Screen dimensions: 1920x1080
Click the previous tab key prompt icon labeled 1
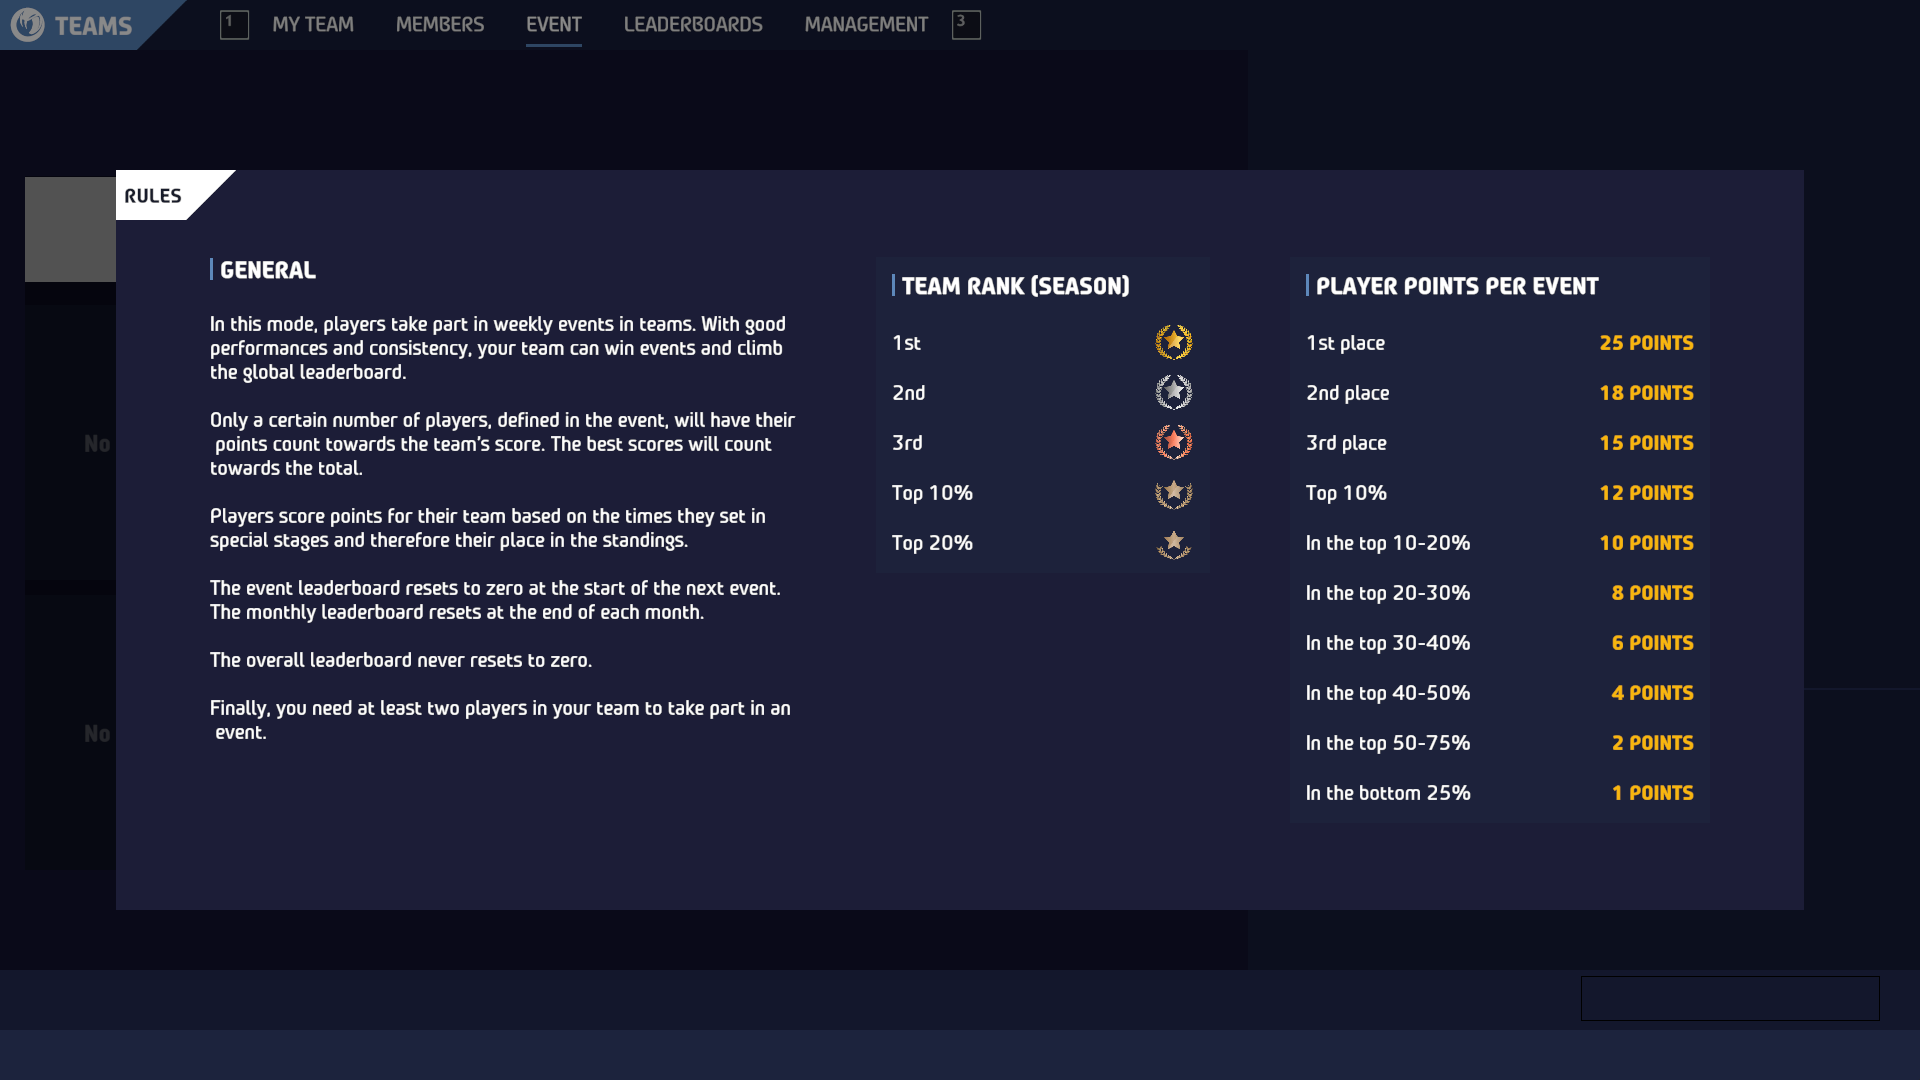[234, 24]
